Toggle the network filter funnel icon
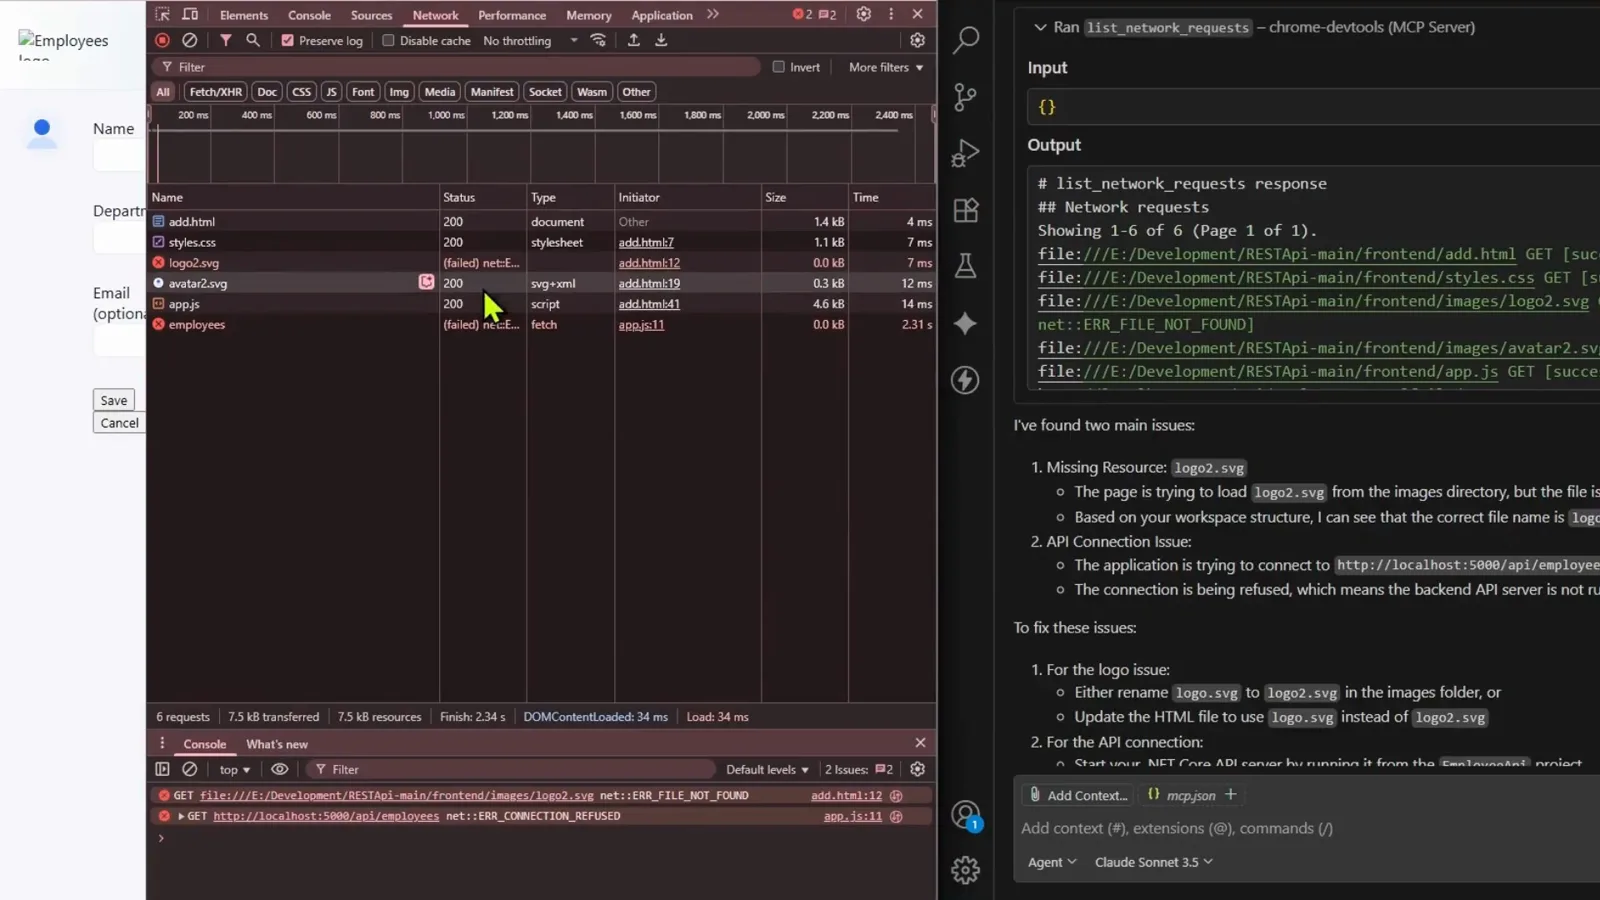This screenshot has width=1600, height=900. pyautogui.click(x=226, y=40)
